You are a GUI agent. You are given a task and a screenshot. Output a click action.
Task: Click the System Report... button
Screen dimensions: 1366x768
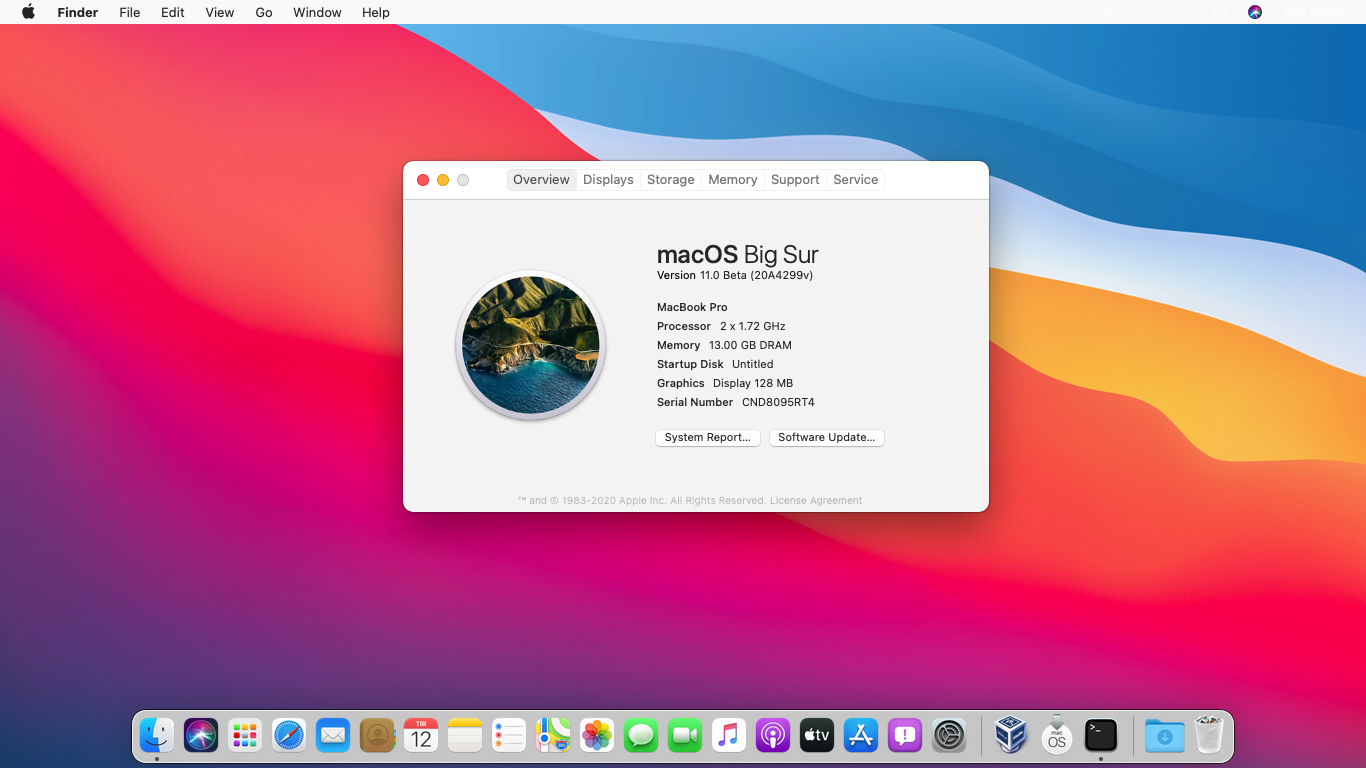click(x=708, y=437)
